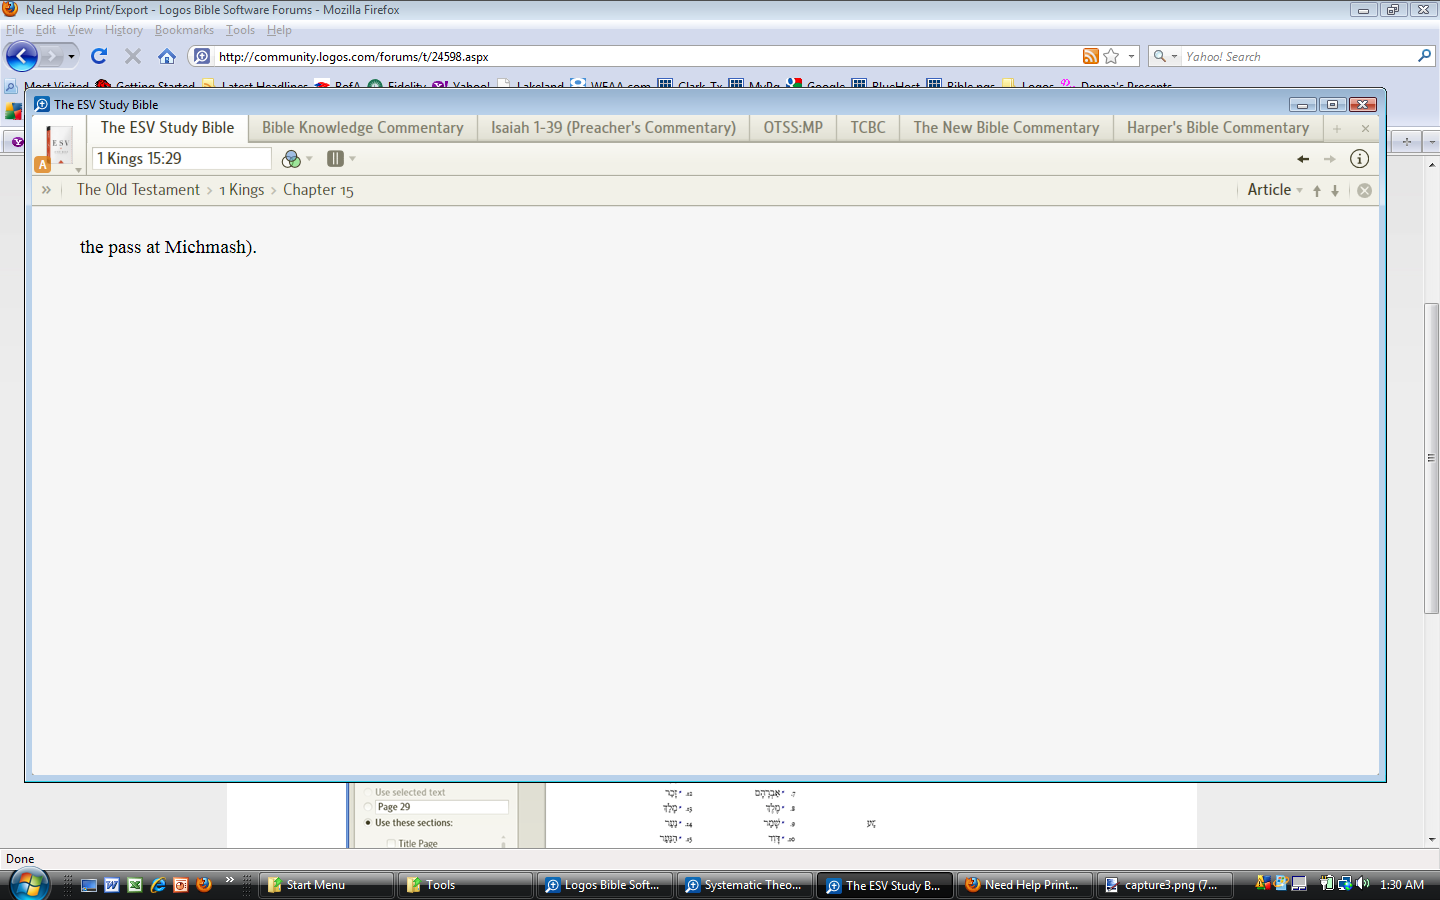Viewport: 1440px width, 900px height.
Task: Switch to the OTSS:MP tab
Action: 793,128
